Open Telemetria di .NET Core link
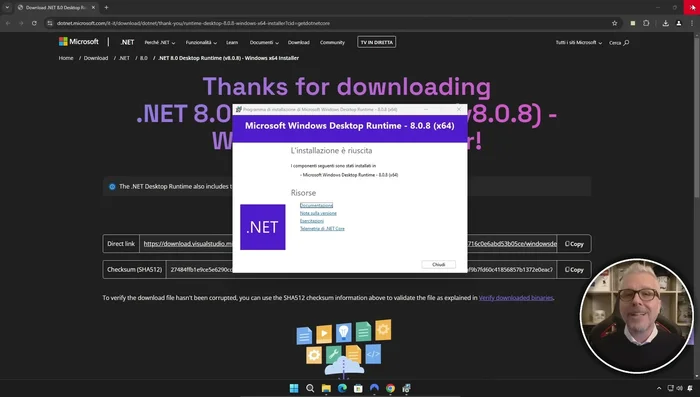 322,228
